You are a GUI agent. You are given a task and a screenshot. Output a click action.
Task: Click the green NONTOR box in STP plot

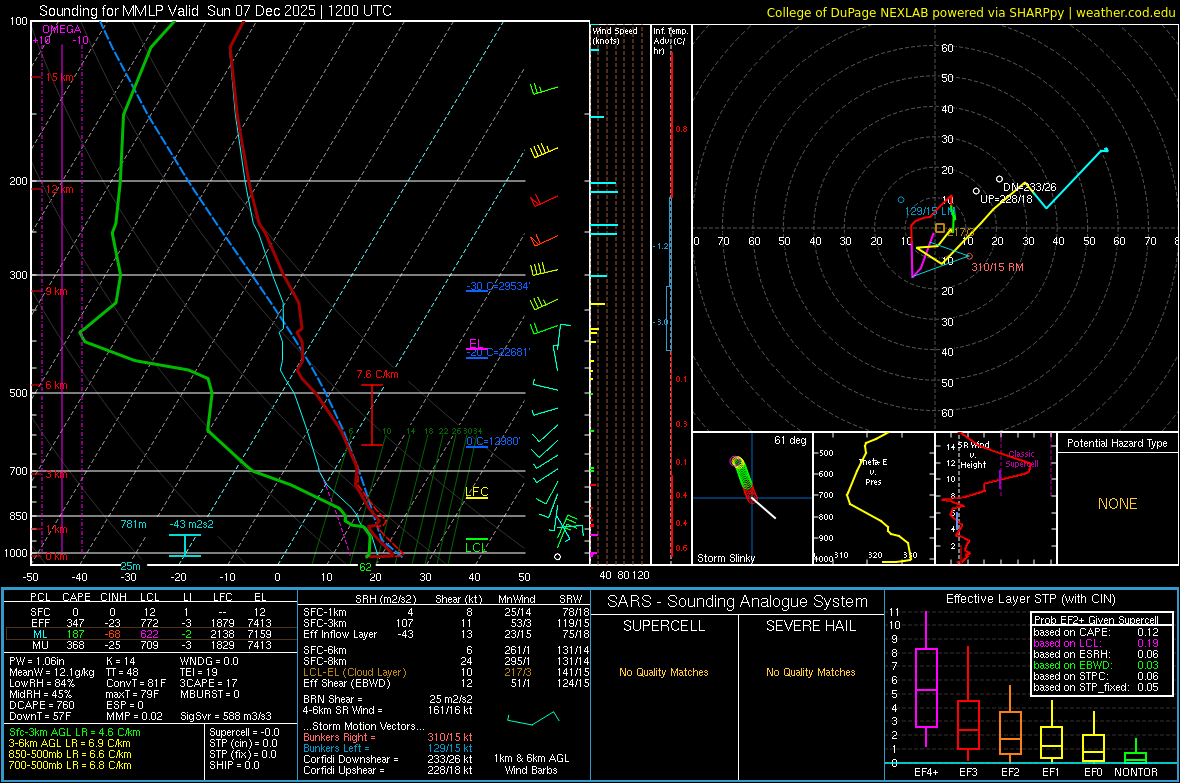1136,757
